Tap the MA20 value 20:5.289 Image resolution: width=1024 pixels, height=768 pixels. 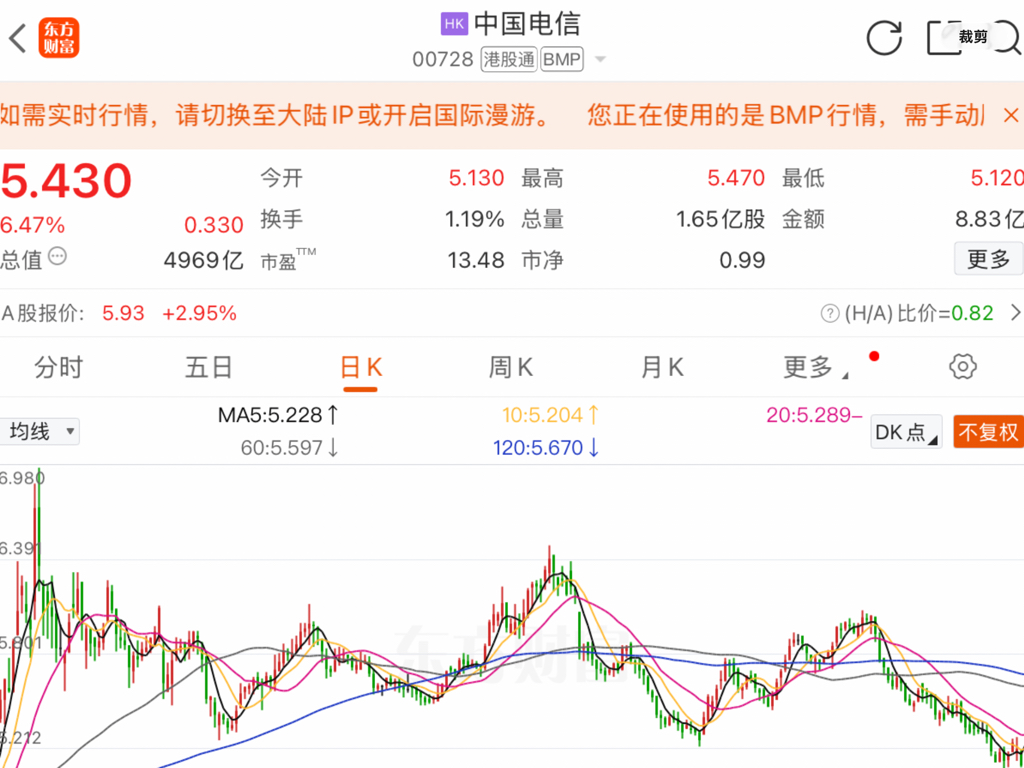[814, 415]
